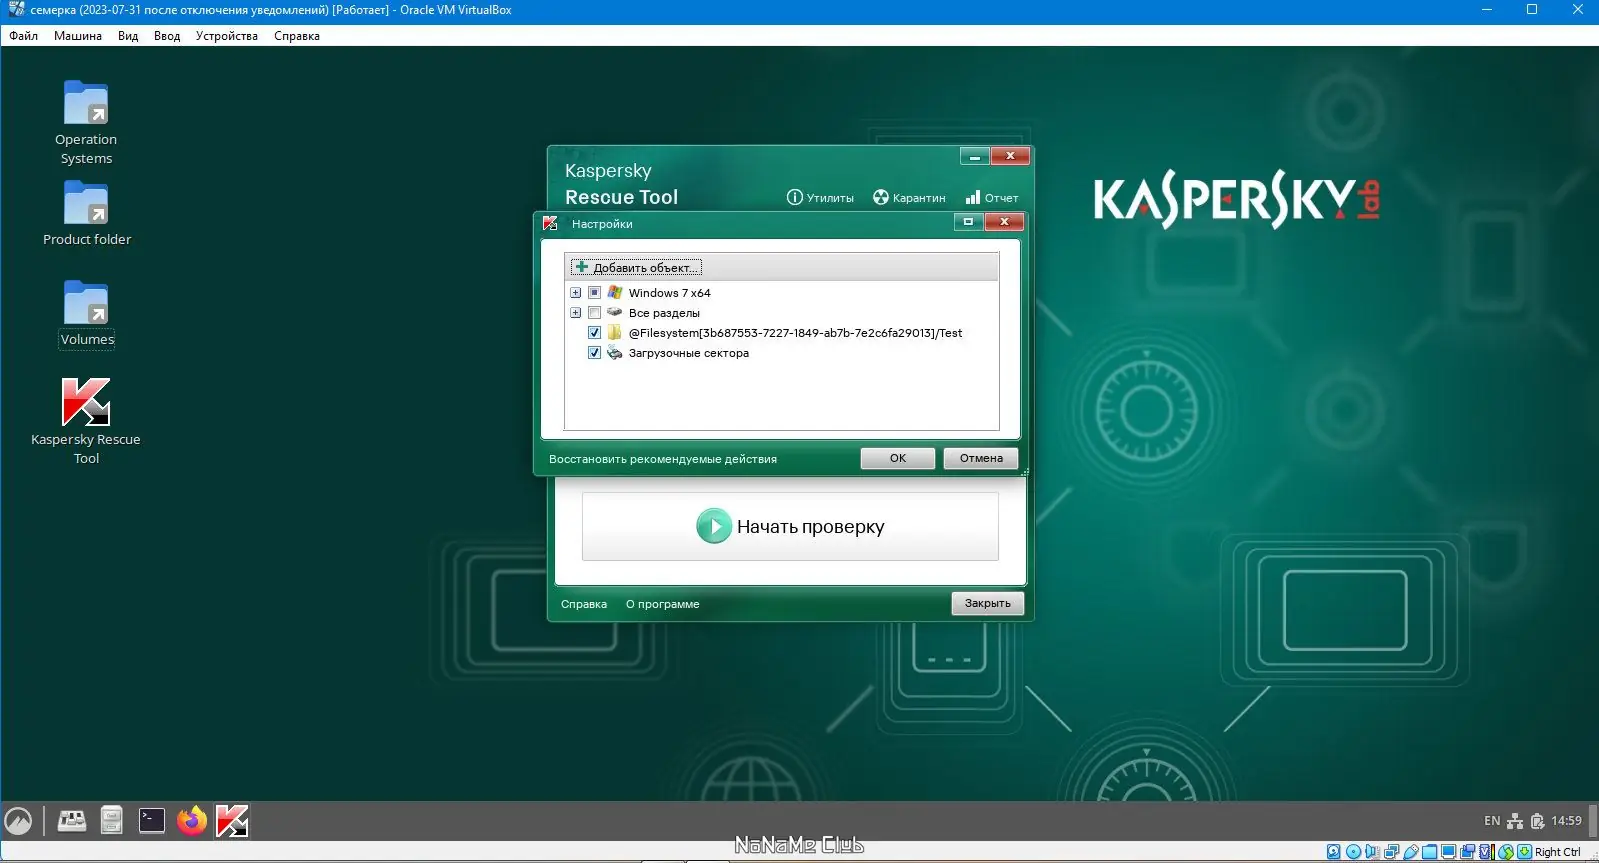The image size is (1599, 863).
Task: Open Утилиты in Kaspersky Rescue Tool
Action: click(x=820, y=198)
